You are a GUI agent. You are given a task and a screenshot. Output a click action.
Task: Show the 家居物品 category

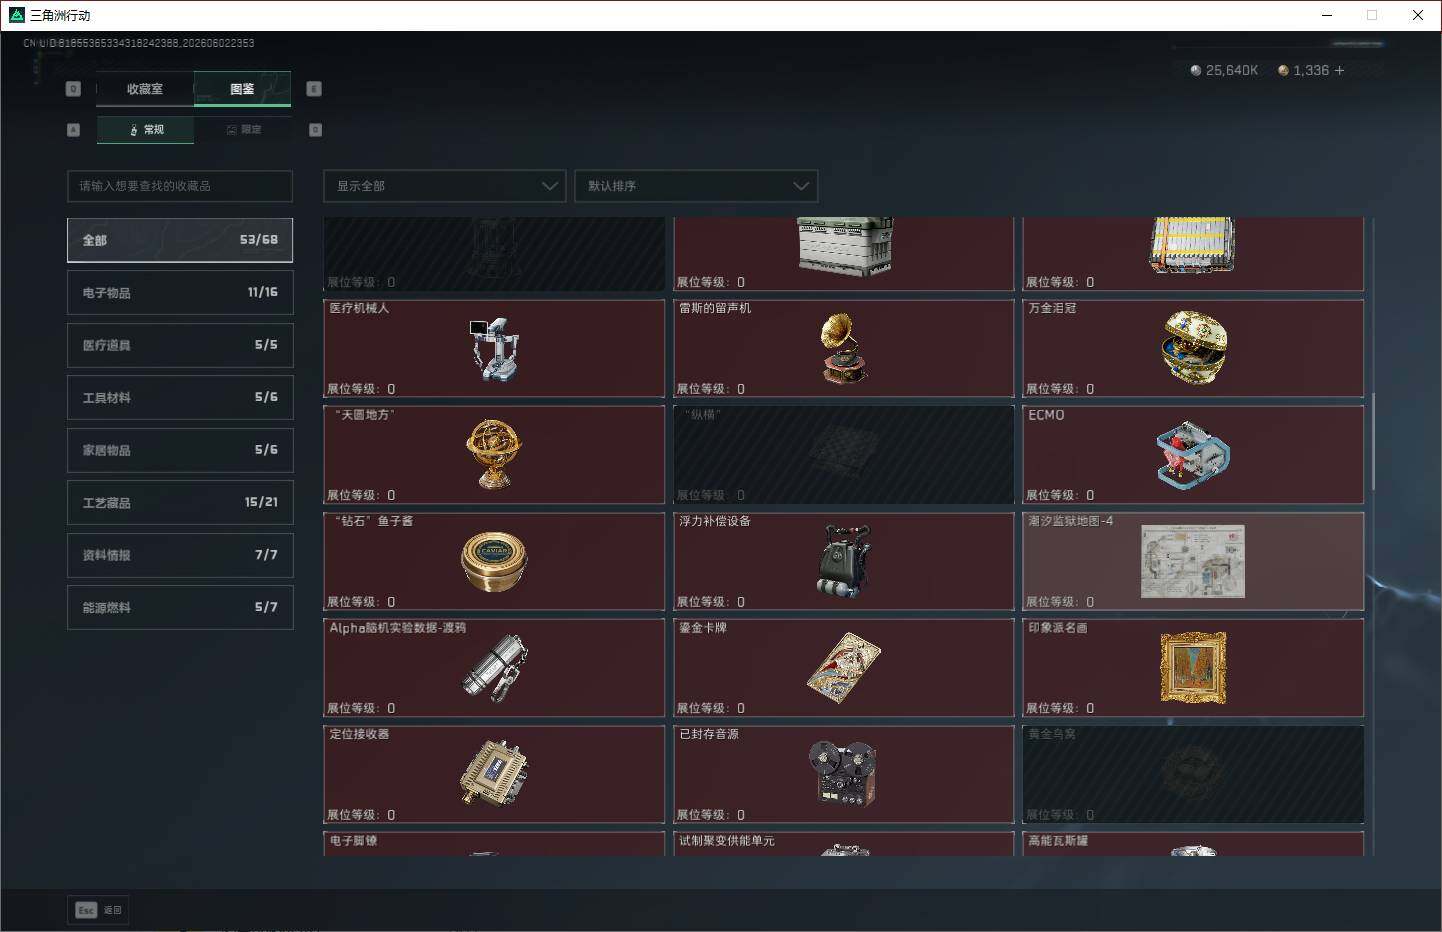click(180, 450)
